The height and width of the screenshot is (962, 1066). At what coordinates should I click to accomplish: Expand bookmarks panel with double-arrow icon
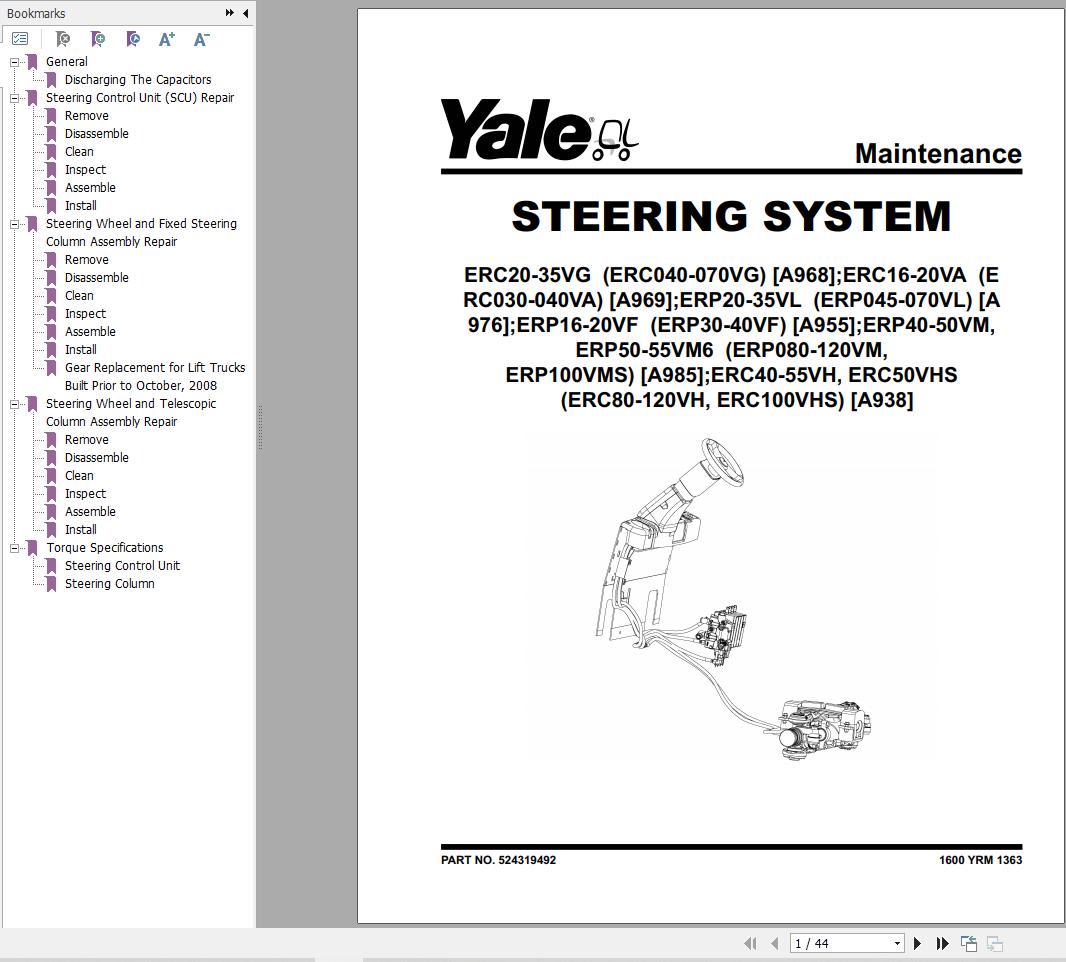coord(230,13)
